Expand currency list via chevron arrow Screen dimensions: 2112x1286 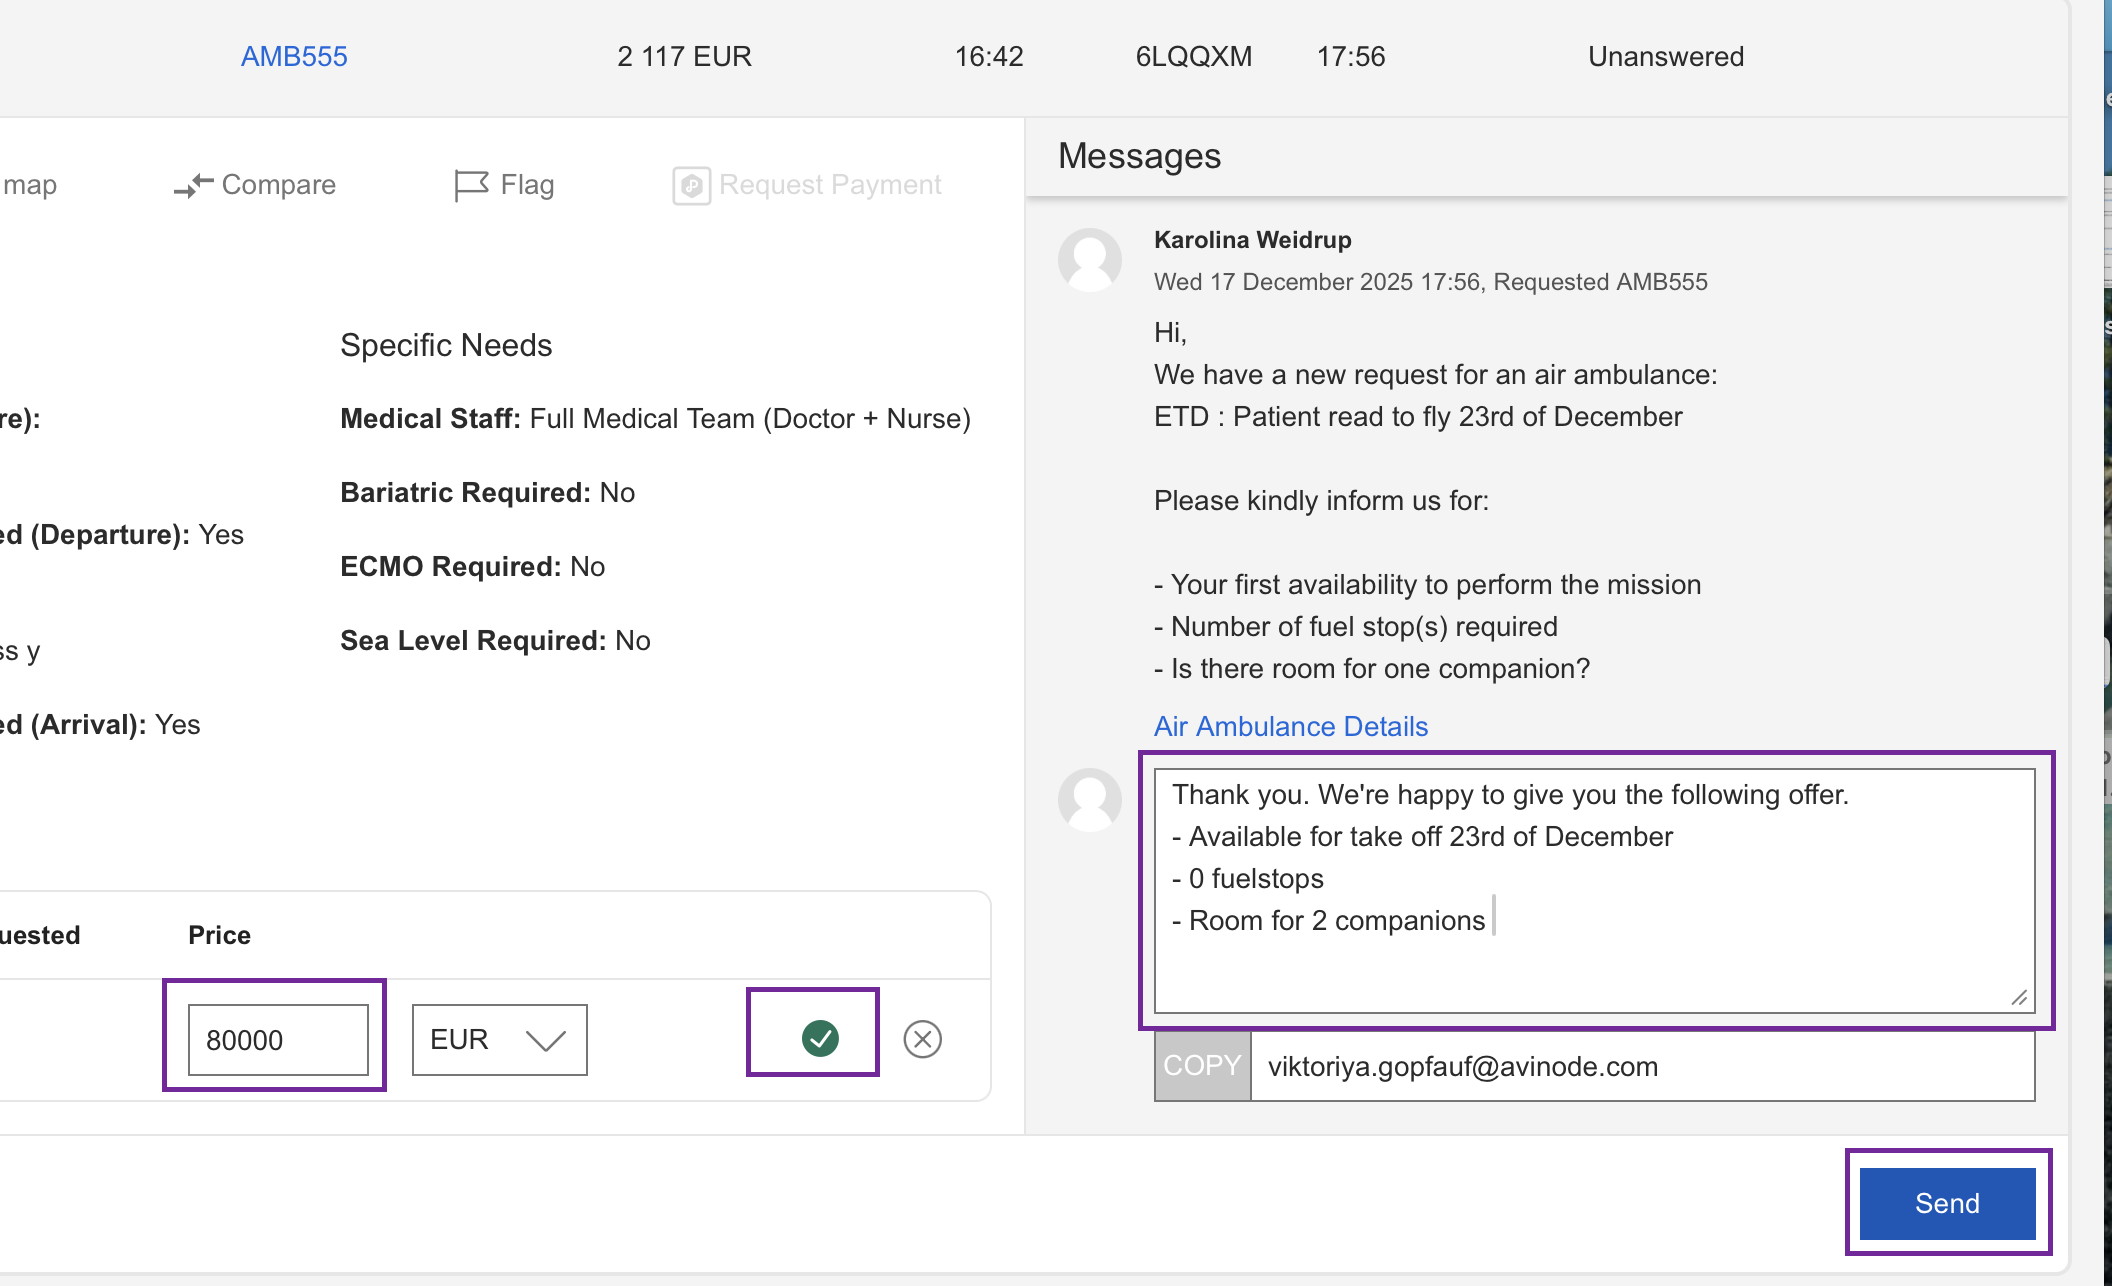coord(546,1041)
